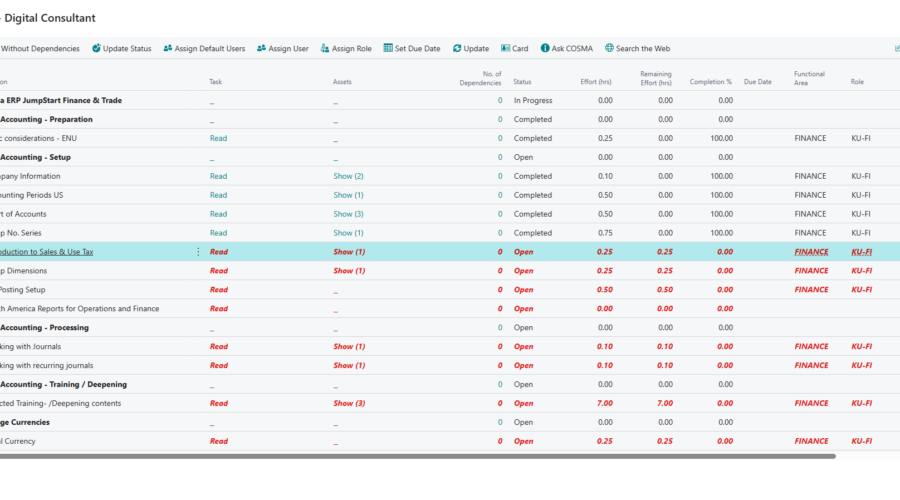Click the Assign Role icon
This screenshot has height=500, width=900.
(x=325, y=48)
